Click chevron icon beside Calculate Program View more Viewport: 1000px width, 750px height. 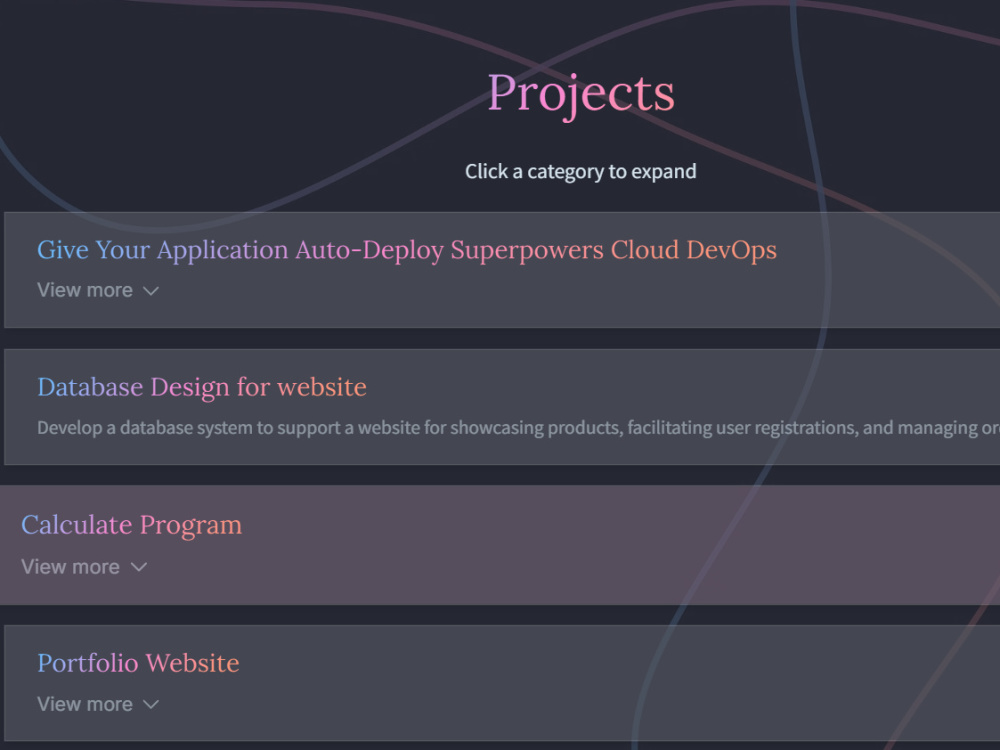point(139,567)
